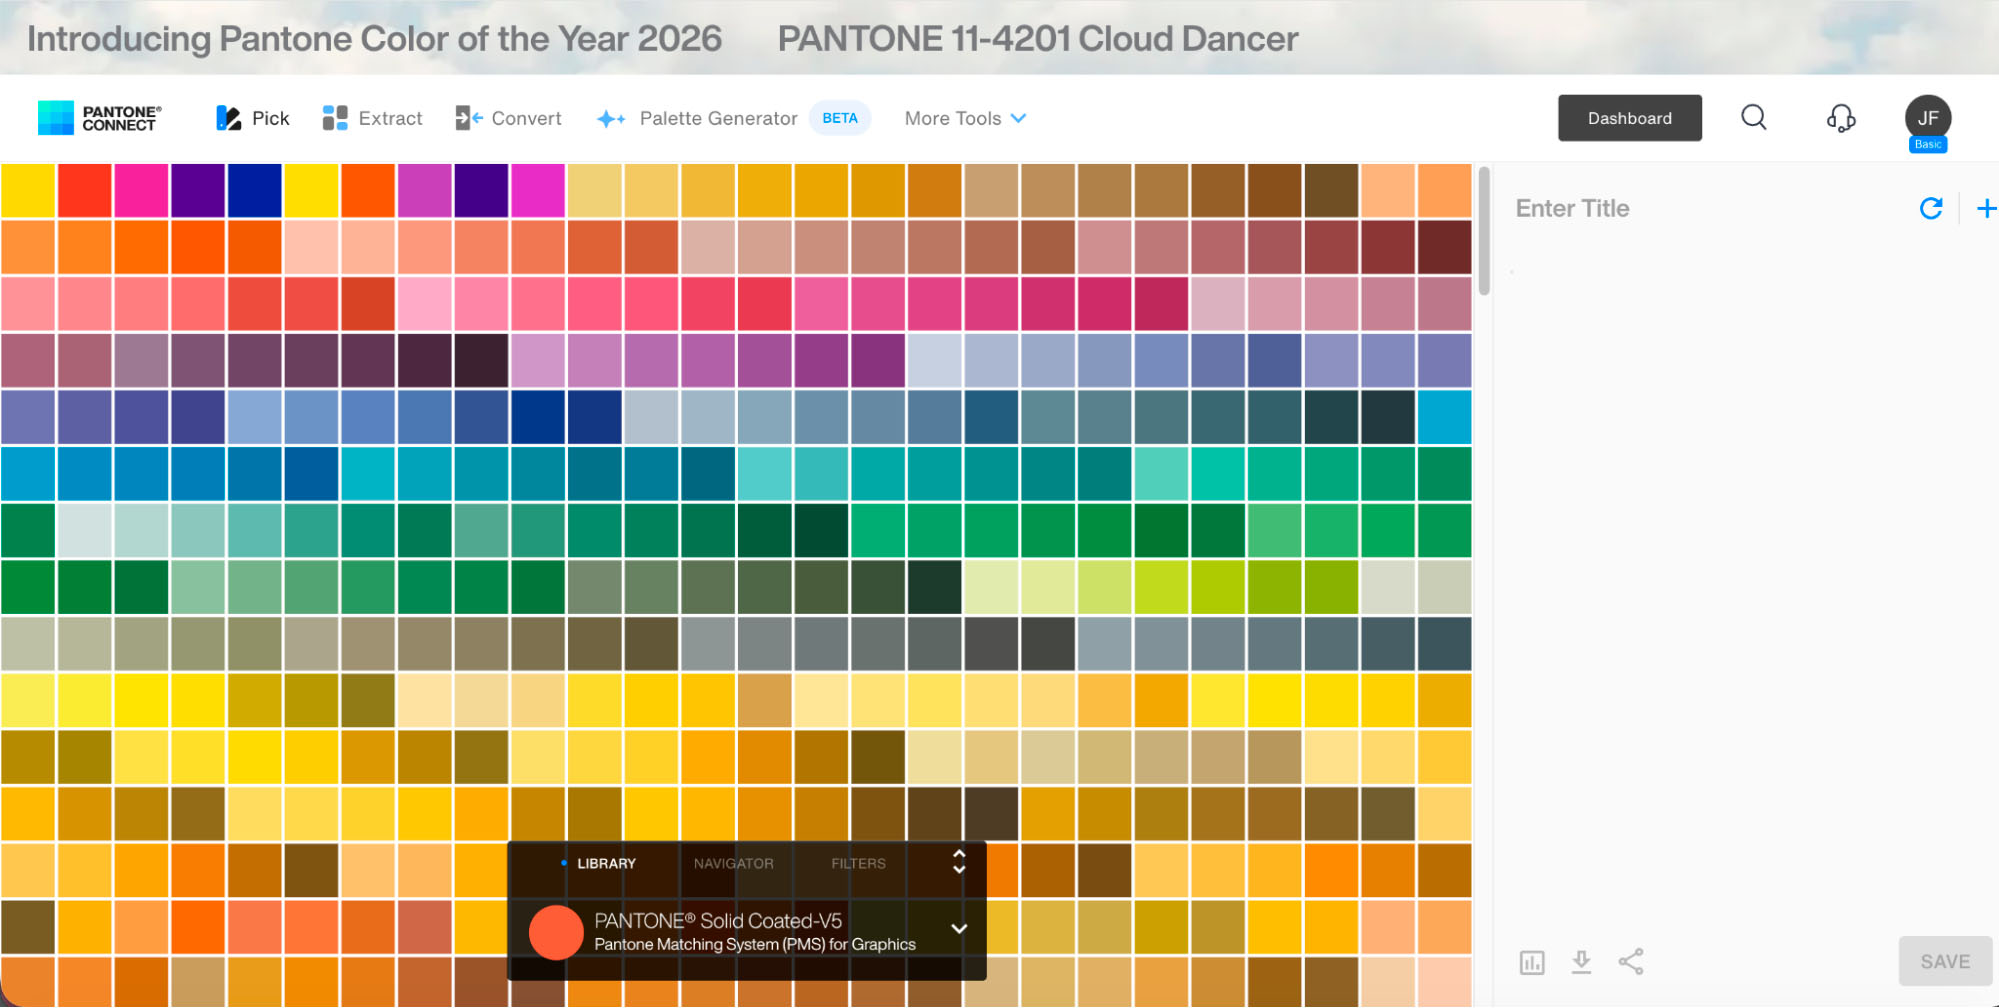Open the Dashboard

(1629, 118)
